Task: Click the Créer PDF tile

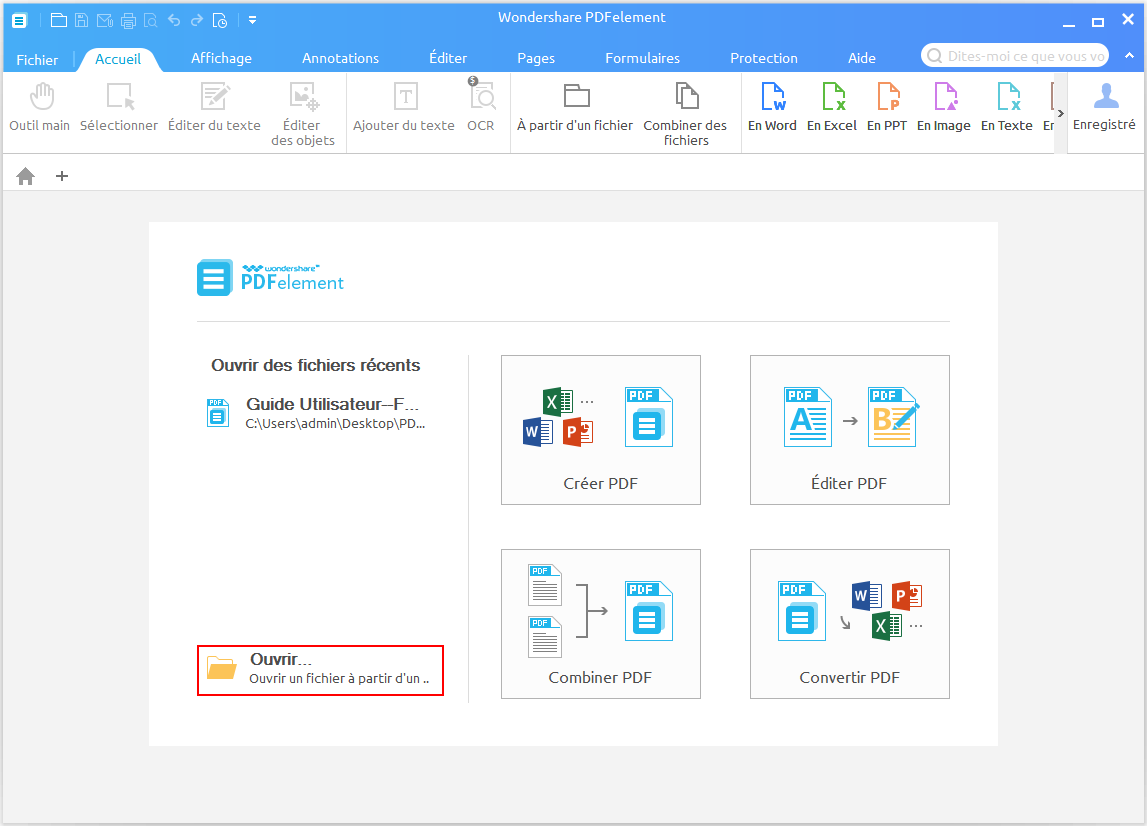Action: 601,430
